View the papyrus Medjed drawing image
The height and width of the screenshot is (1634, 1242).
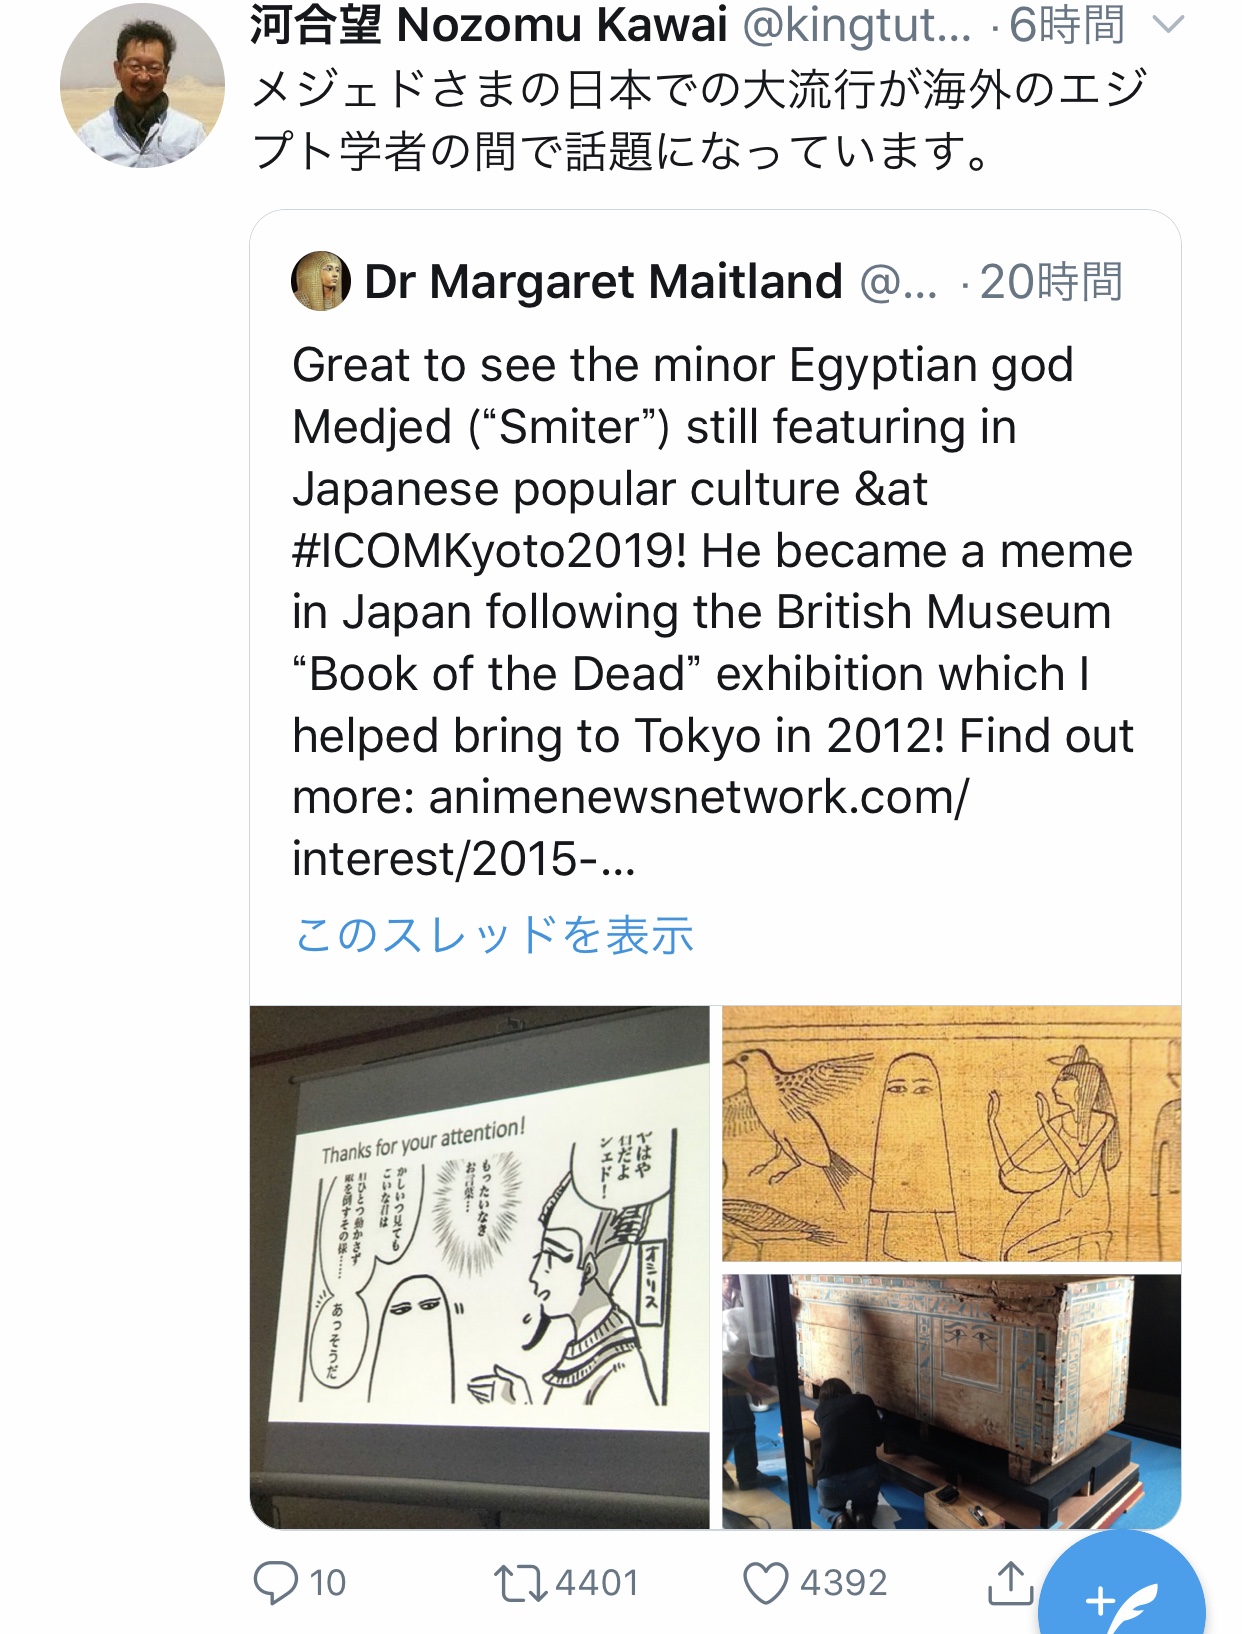click(951, 1134)
